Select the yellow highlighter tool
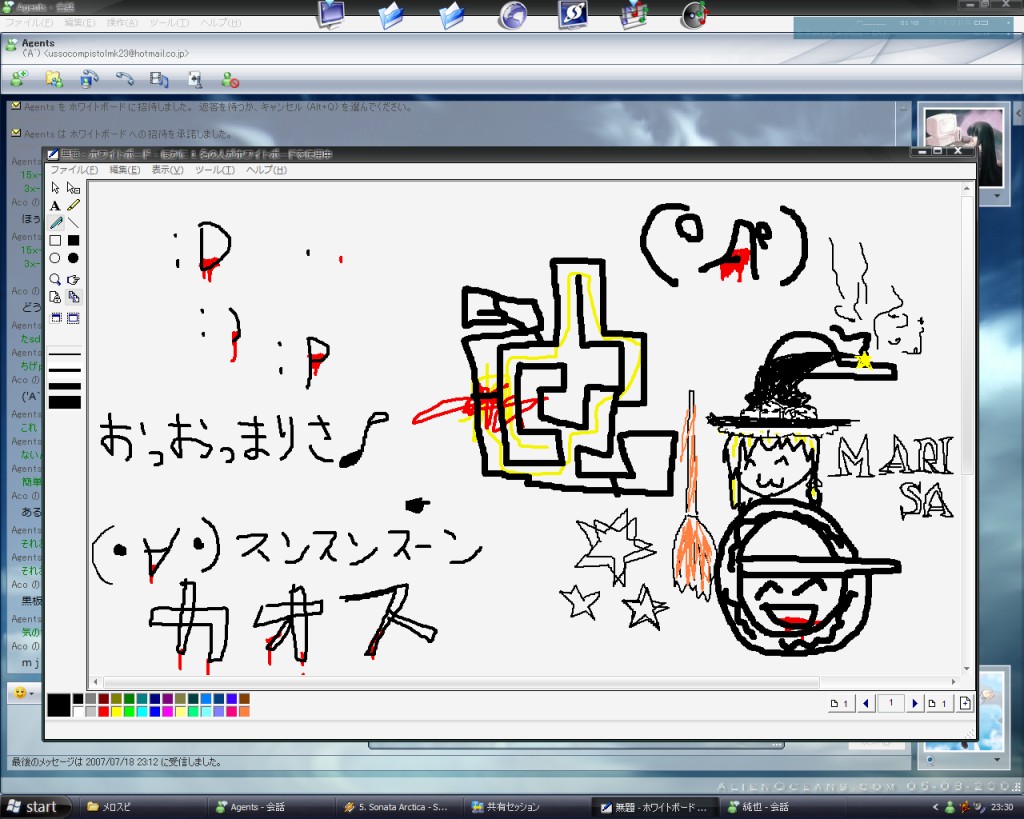The width and height of the screenshot is (1024, 819). 74,206
